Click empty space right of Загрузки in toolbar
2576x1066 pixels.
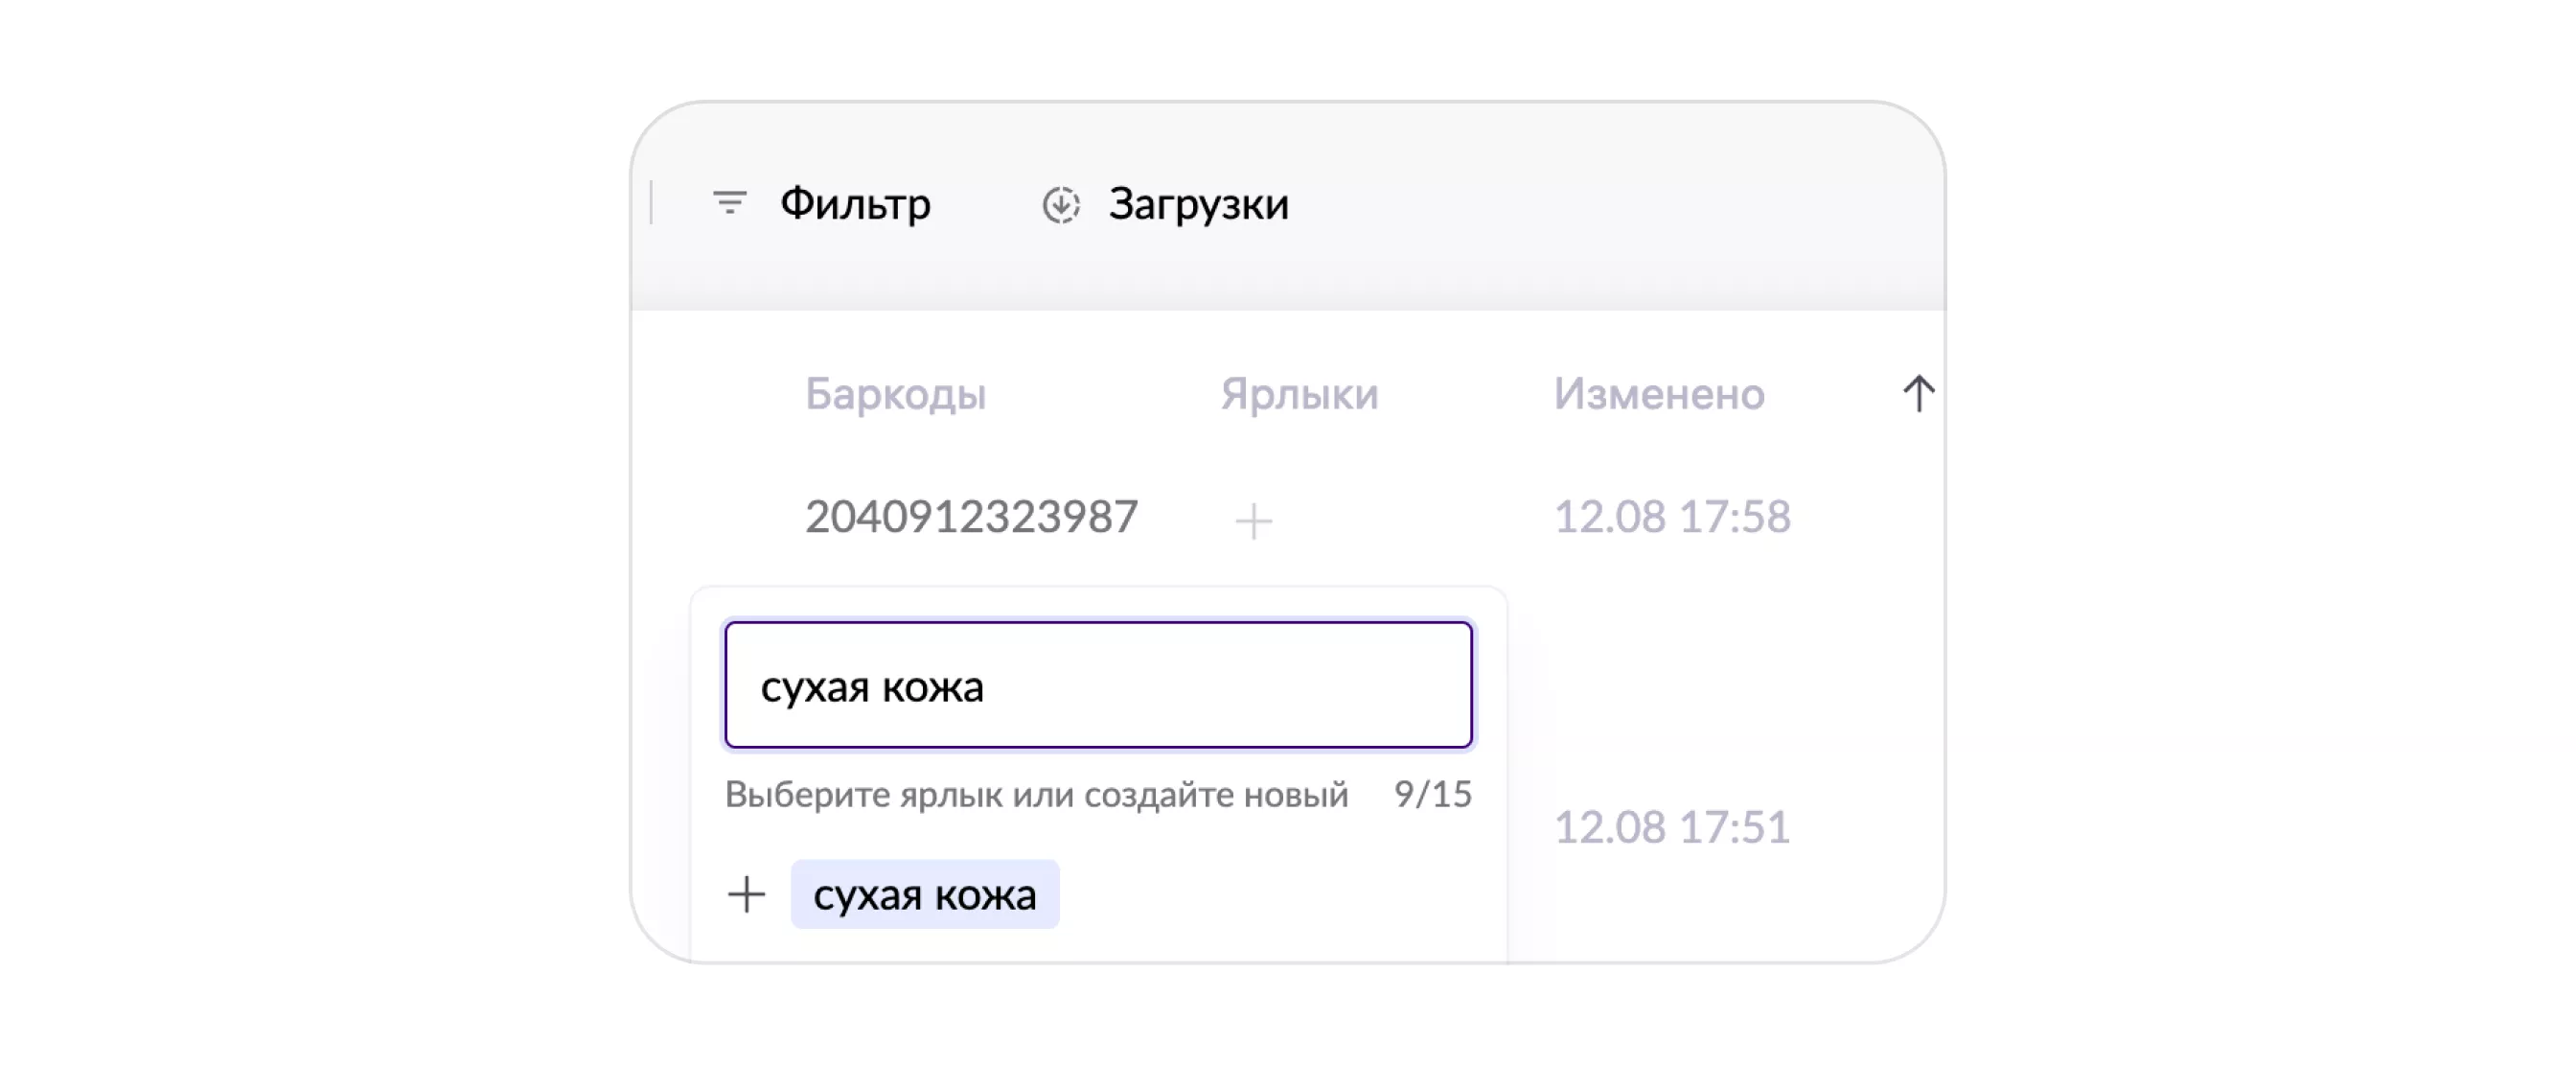coord(1600,204)
